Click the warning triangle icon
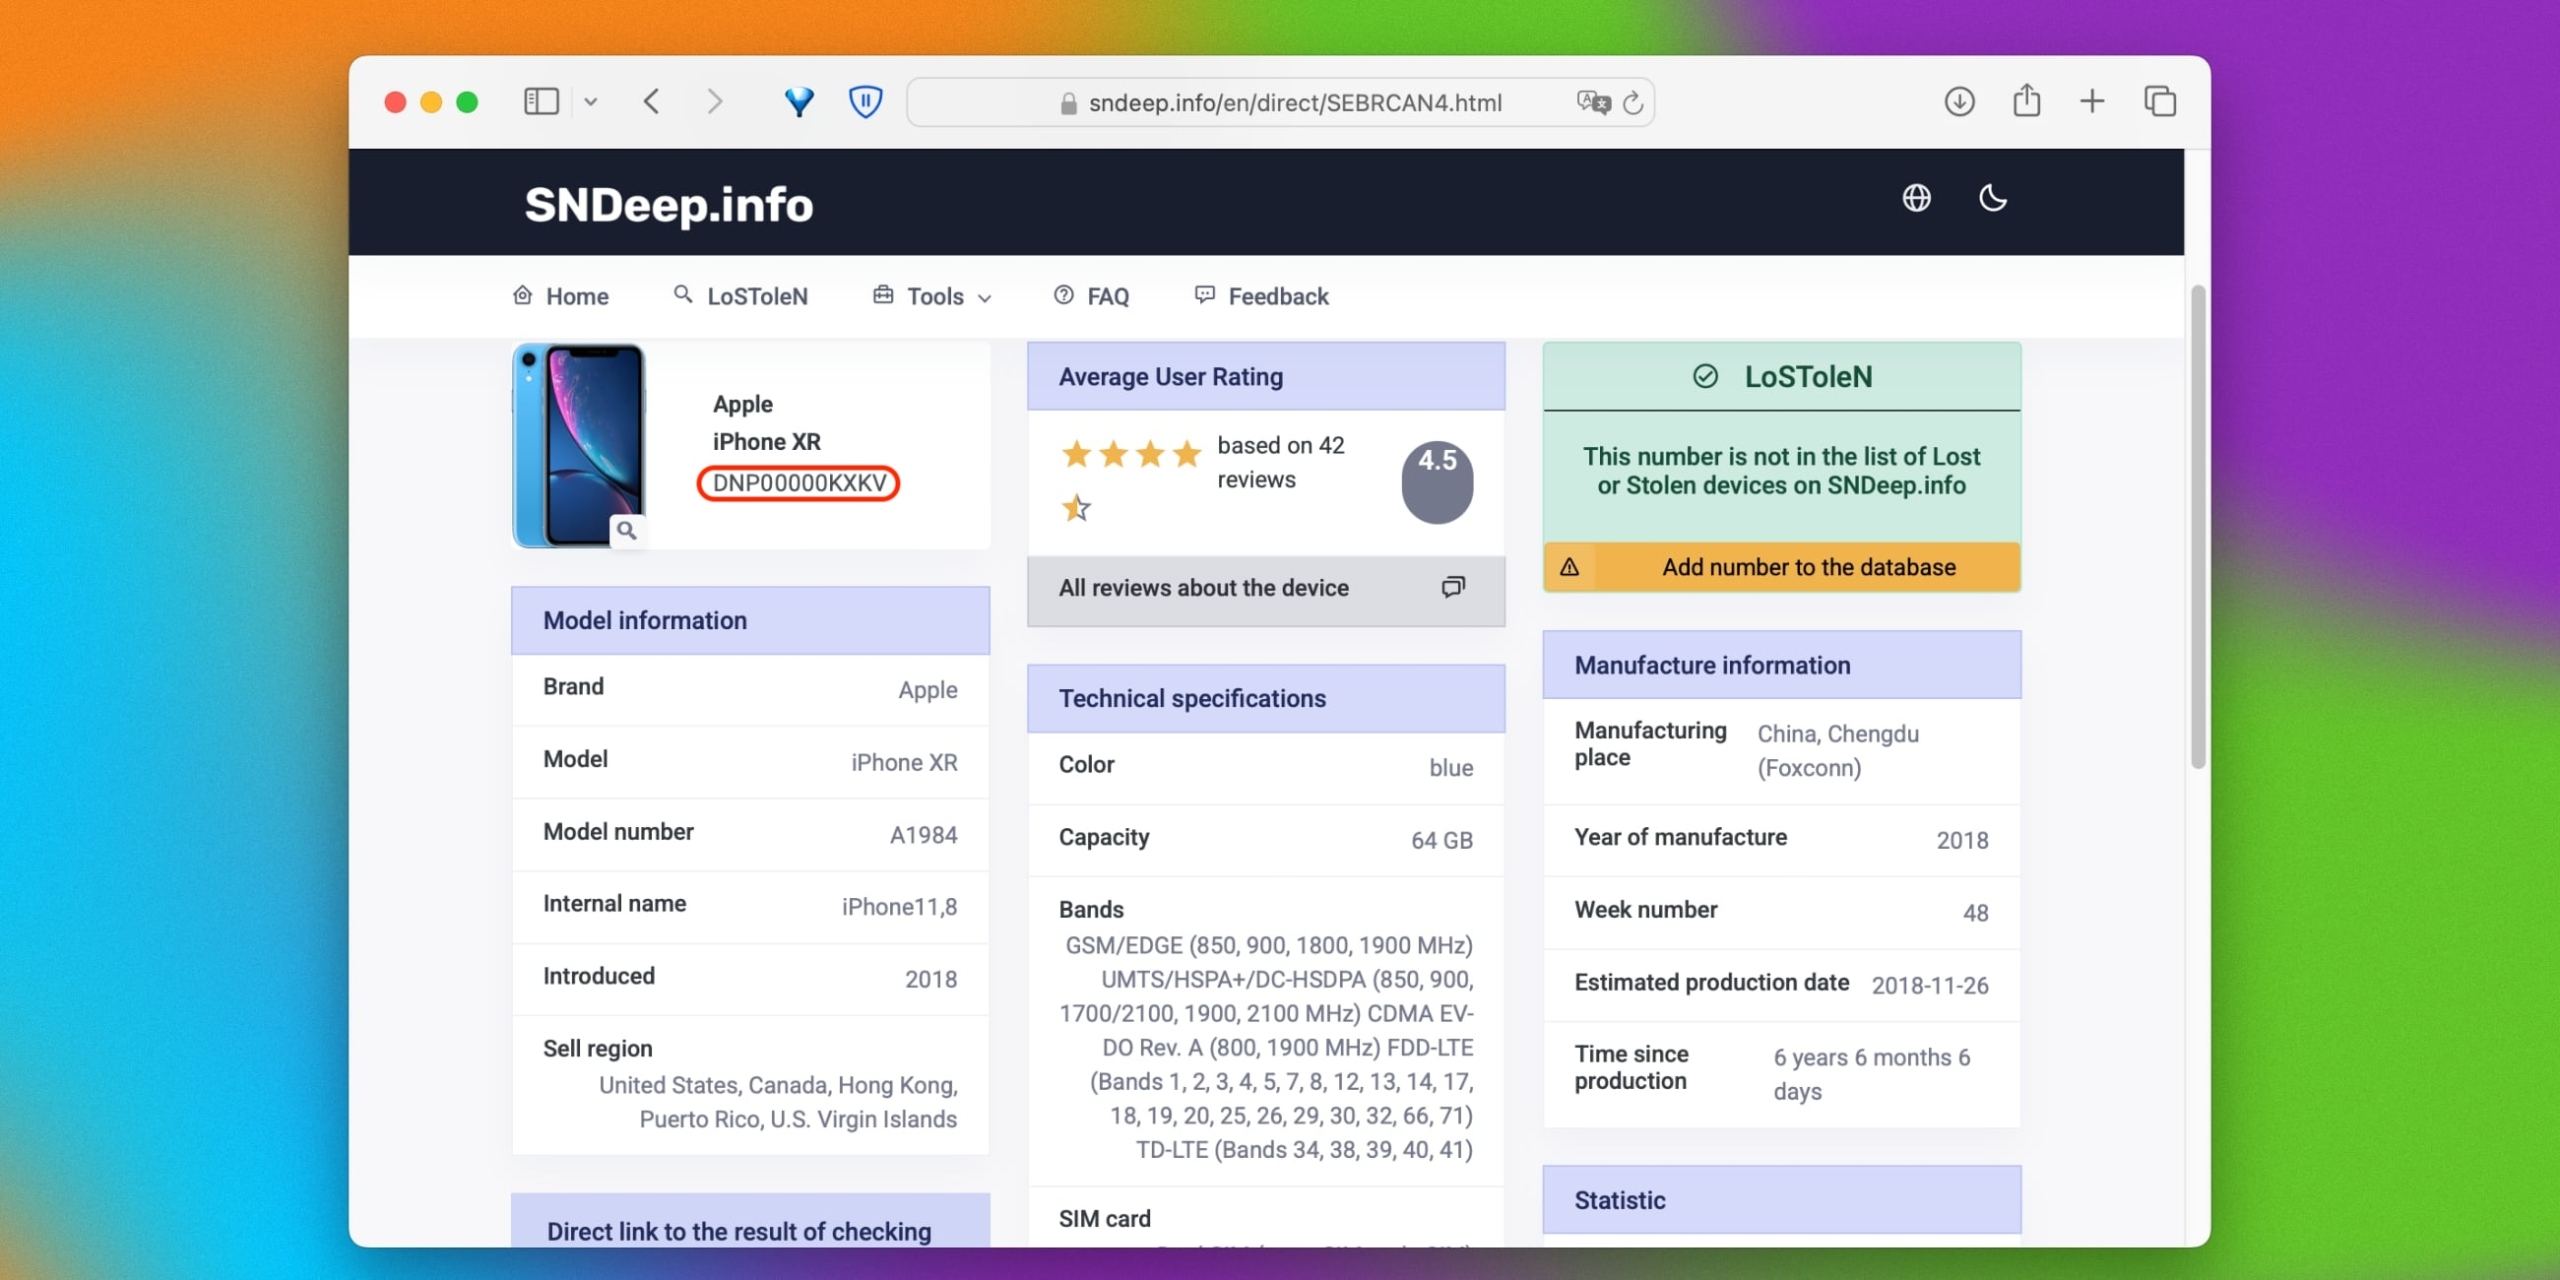This screenshot has height=1280, width=2560. tap(1569, 567)
